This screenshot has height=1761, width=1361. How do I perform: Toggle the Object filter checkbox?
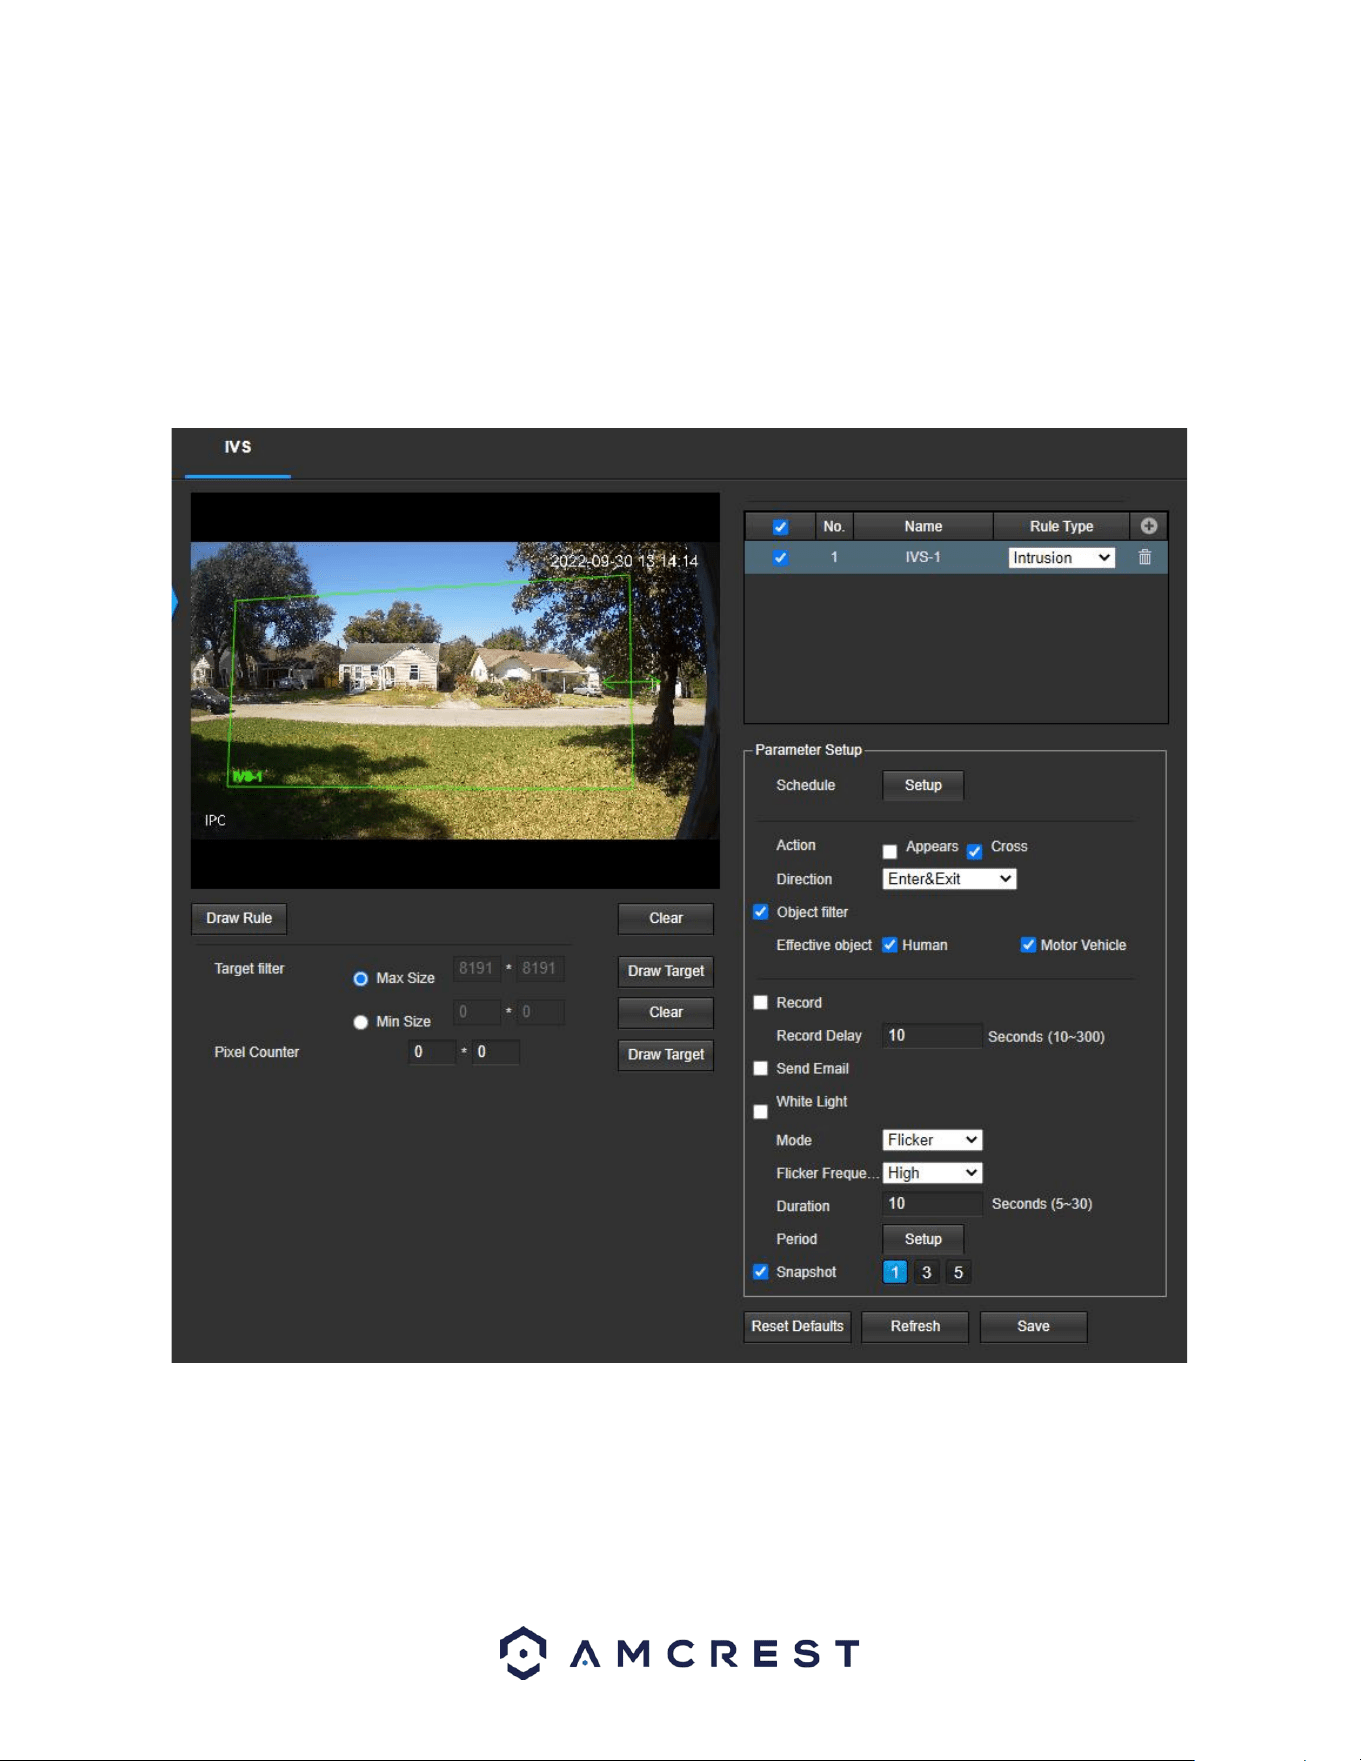(760, 912)
